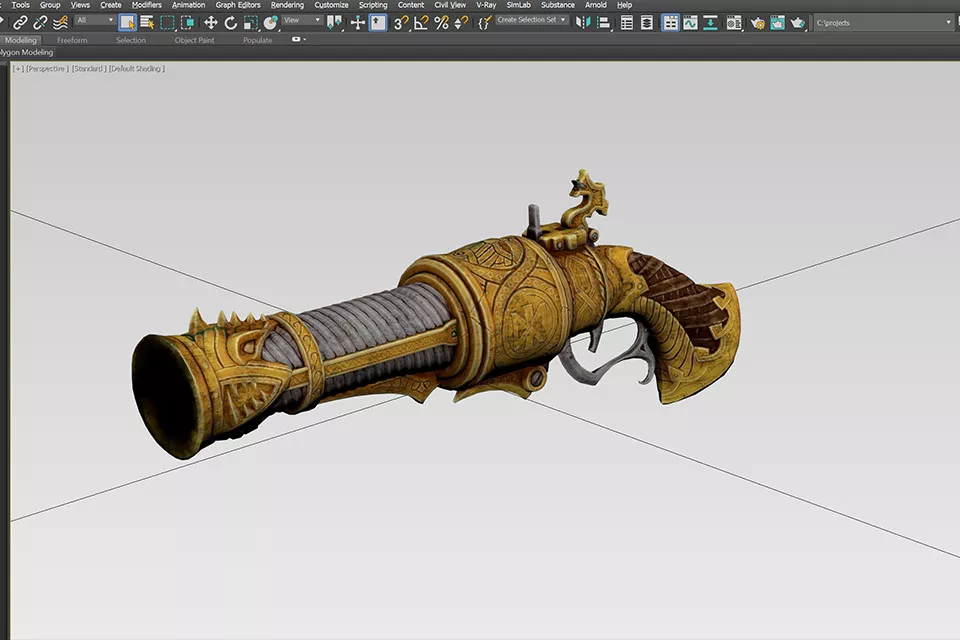Open the Graph Editors menu
Viewport: 960px width, 640px height.
point(238,5)
